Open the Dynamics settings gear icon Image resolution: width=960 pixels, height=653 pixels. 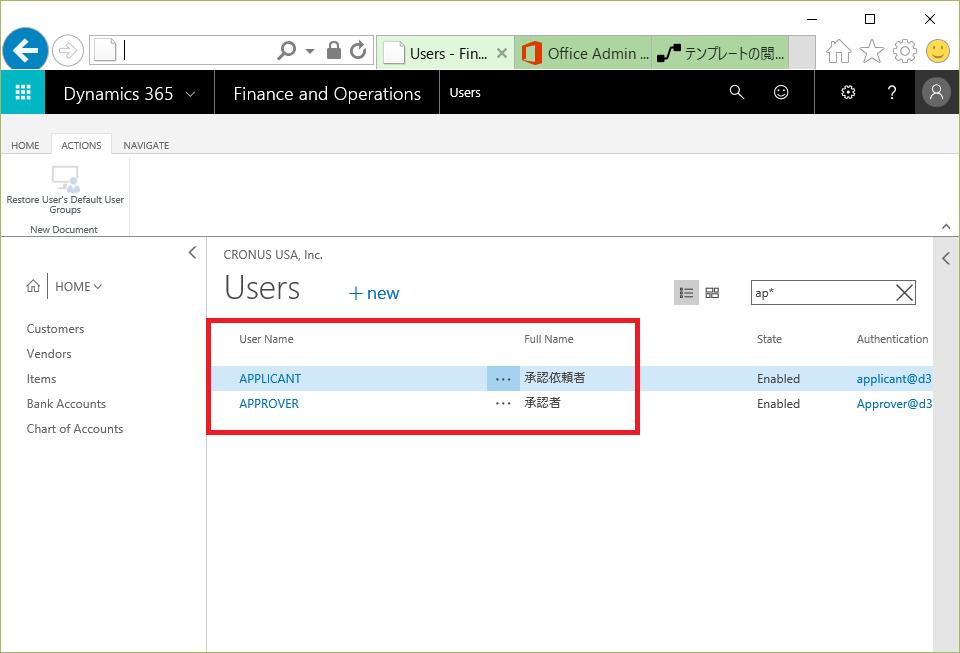coord(848,92)
